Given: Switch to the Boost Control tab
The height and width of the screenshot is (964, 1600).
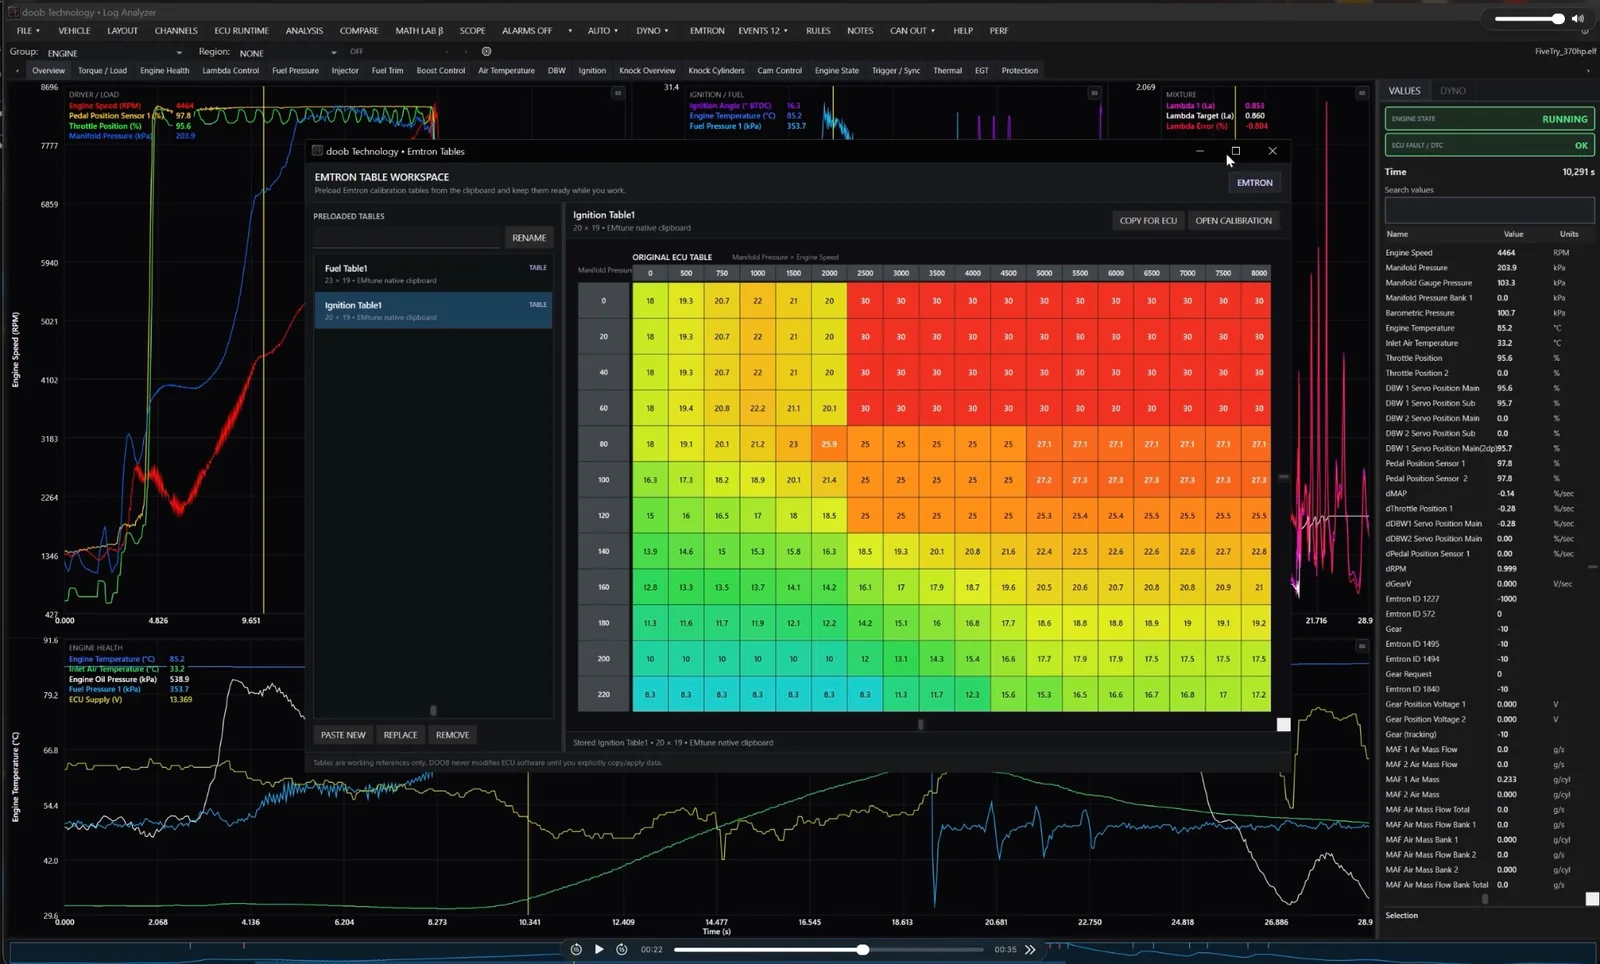Looking at the screenshot, I should [x=441, y=71].
